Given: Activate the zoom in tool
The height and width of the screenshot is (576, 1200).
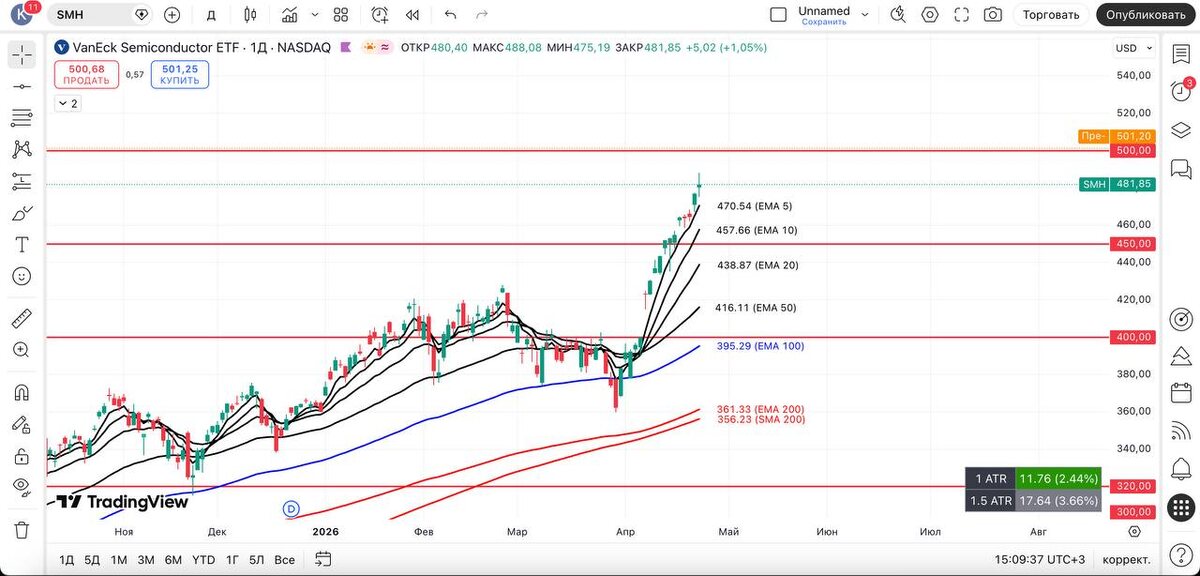Looking at the screenshot, I should (22, 350).
